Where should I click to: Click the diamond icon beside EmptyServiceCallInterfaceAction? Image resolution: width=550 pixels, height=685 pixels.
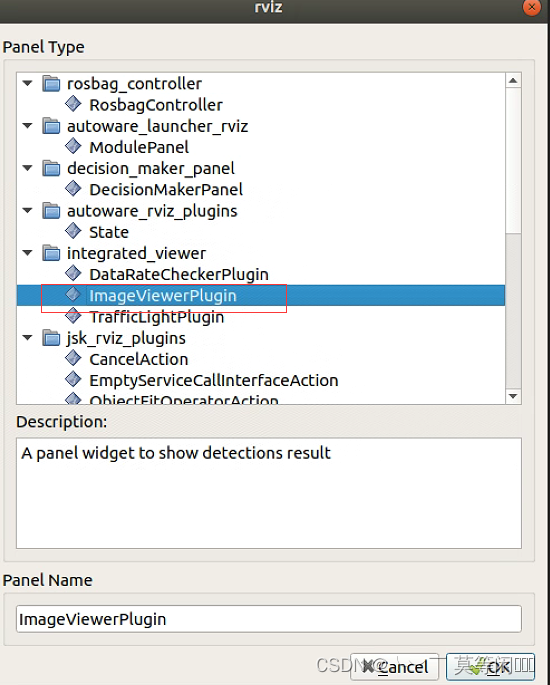pyautogui.click(x=73, y=379)
